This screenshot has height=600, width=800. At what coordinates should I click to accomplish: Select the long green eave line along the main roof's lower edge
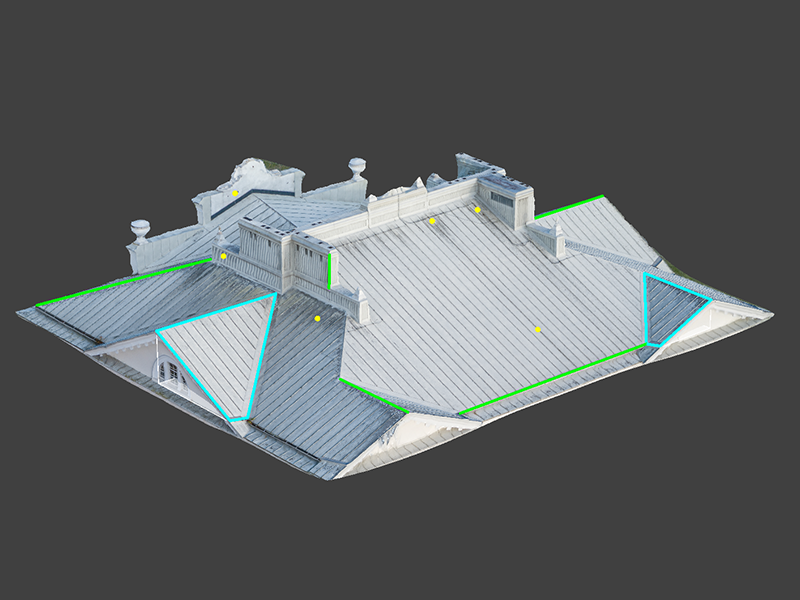(x=552, y=380)
